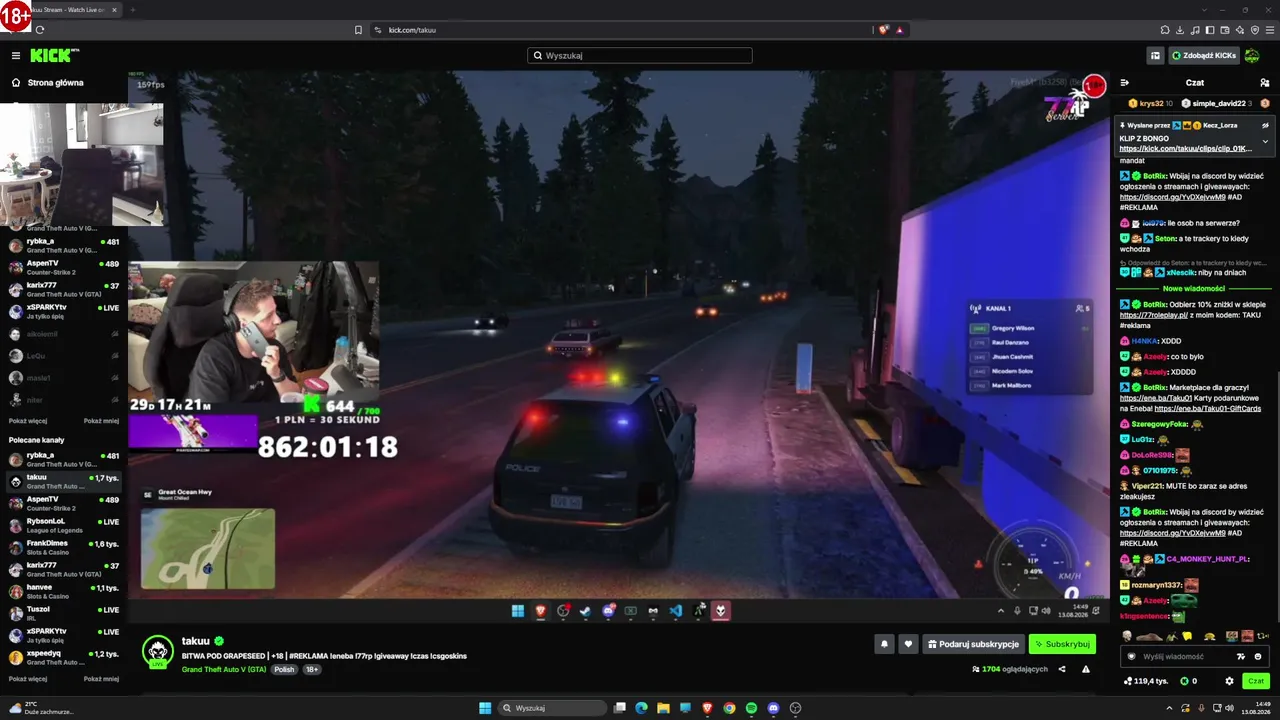Open the chat users list icon

pyautogui.click(x=1265, y=83)
